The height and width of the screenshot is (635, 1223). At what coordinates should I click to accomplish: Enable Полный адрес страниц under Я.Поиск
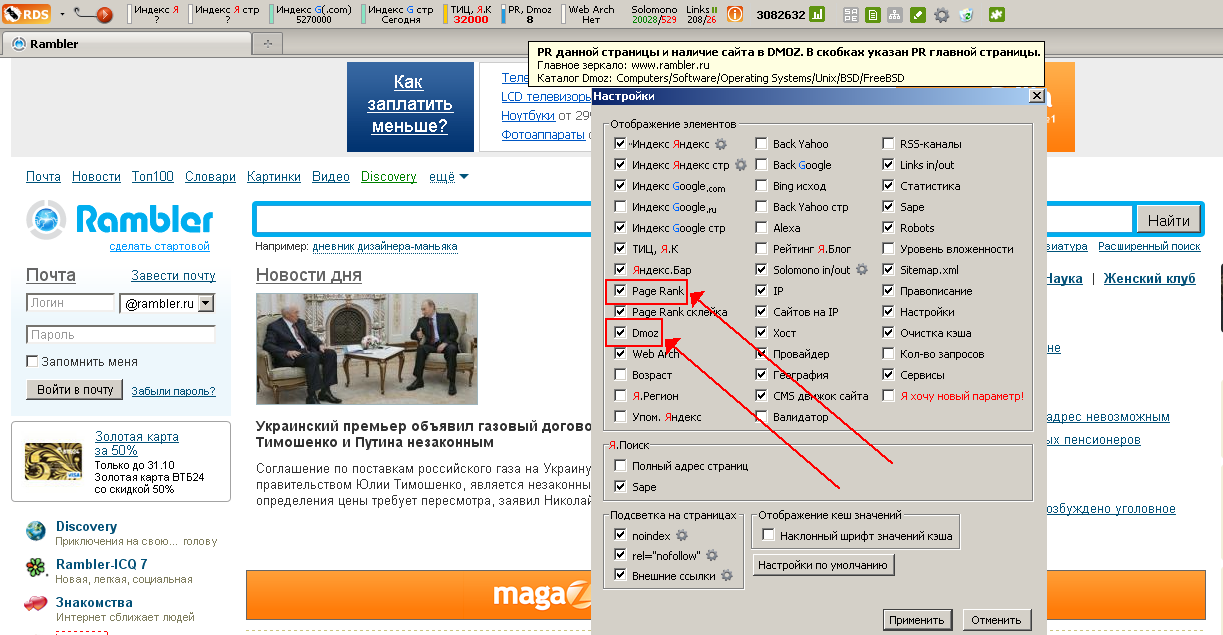[x=620, y=466]
